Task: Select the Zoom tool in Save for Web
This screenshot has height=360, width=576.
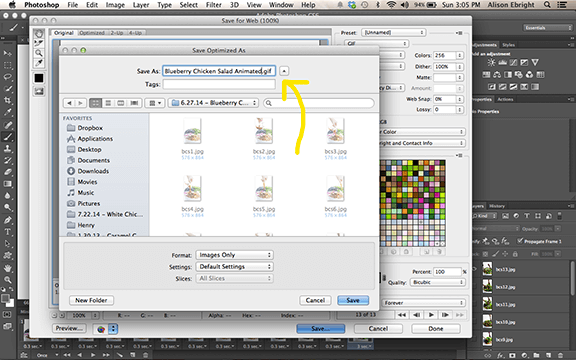Action: coord(39,53)
